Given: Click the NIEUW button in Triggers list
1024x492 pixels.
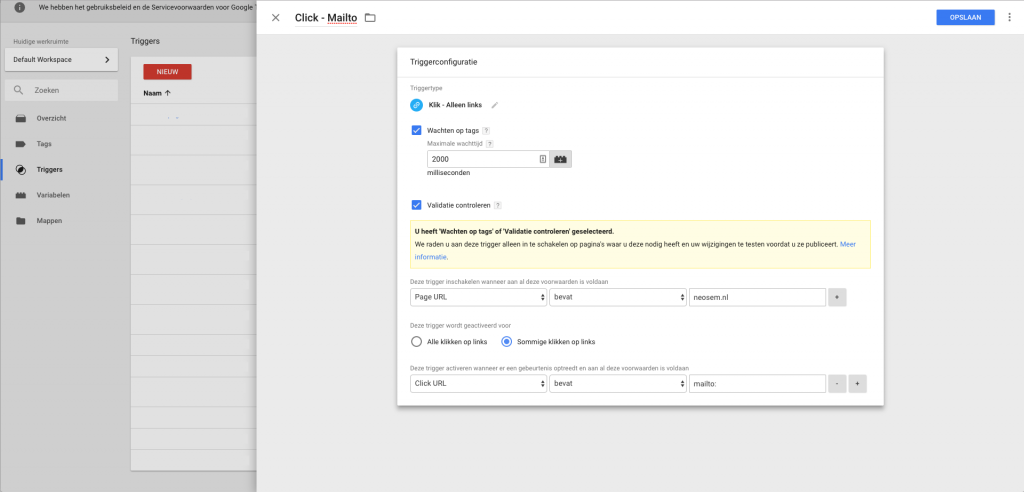Looking at the screenshot, I should pos(167,72).
